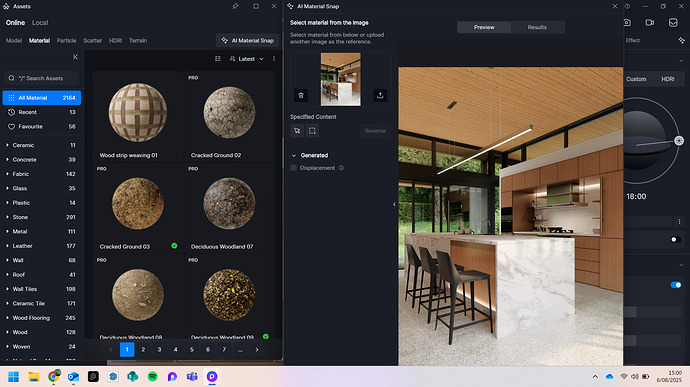
Task: Turn off the blue toggle switch in right panel
Action: click(675, 285)
